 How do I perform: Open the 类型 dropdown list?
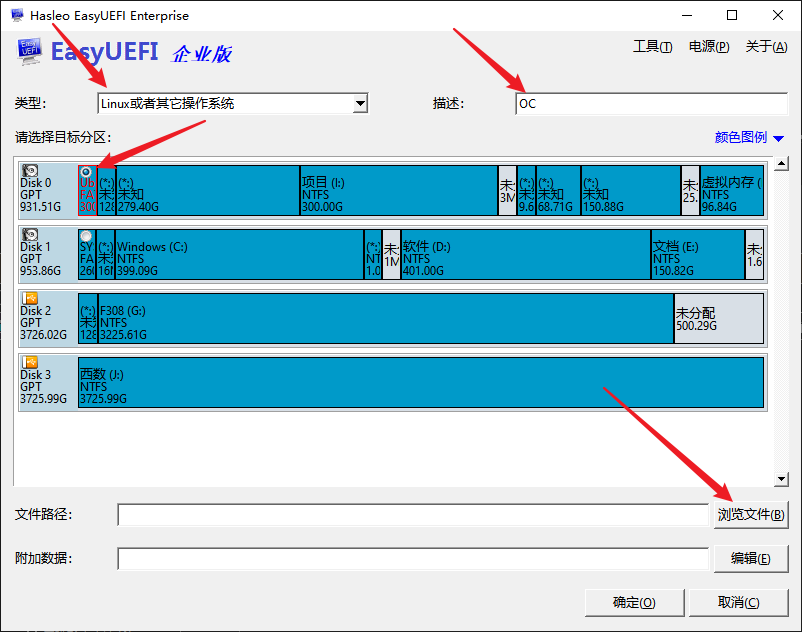click(361, 103)
